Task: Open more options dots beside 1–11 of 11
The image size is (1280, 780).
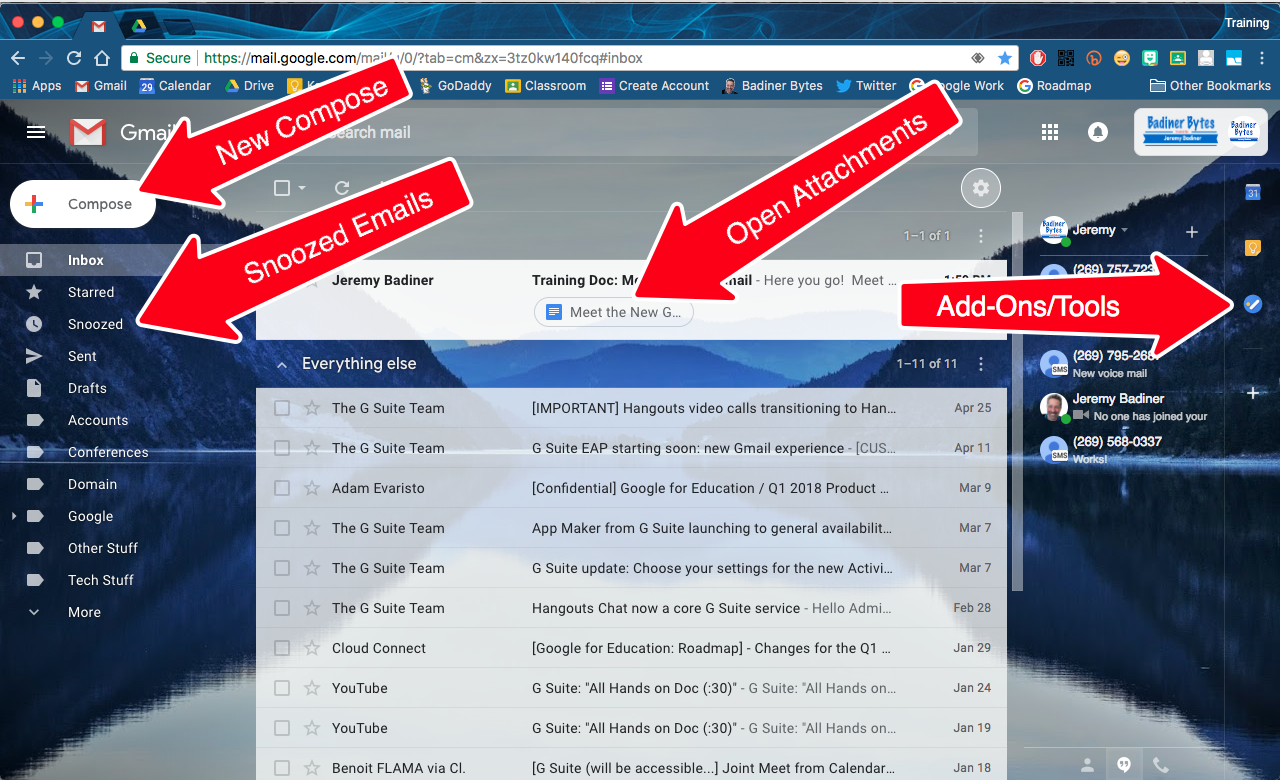Action: (x=981, y=364)
